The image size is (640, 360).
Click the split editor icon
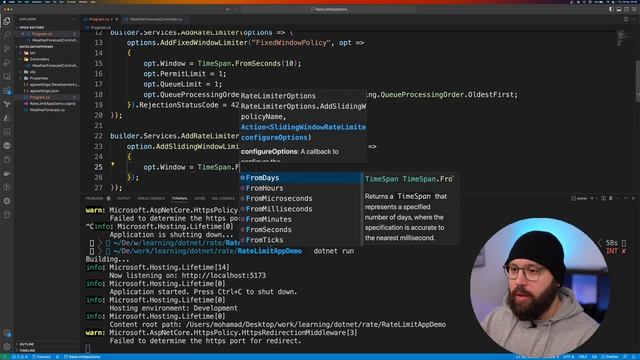[626, 19]
